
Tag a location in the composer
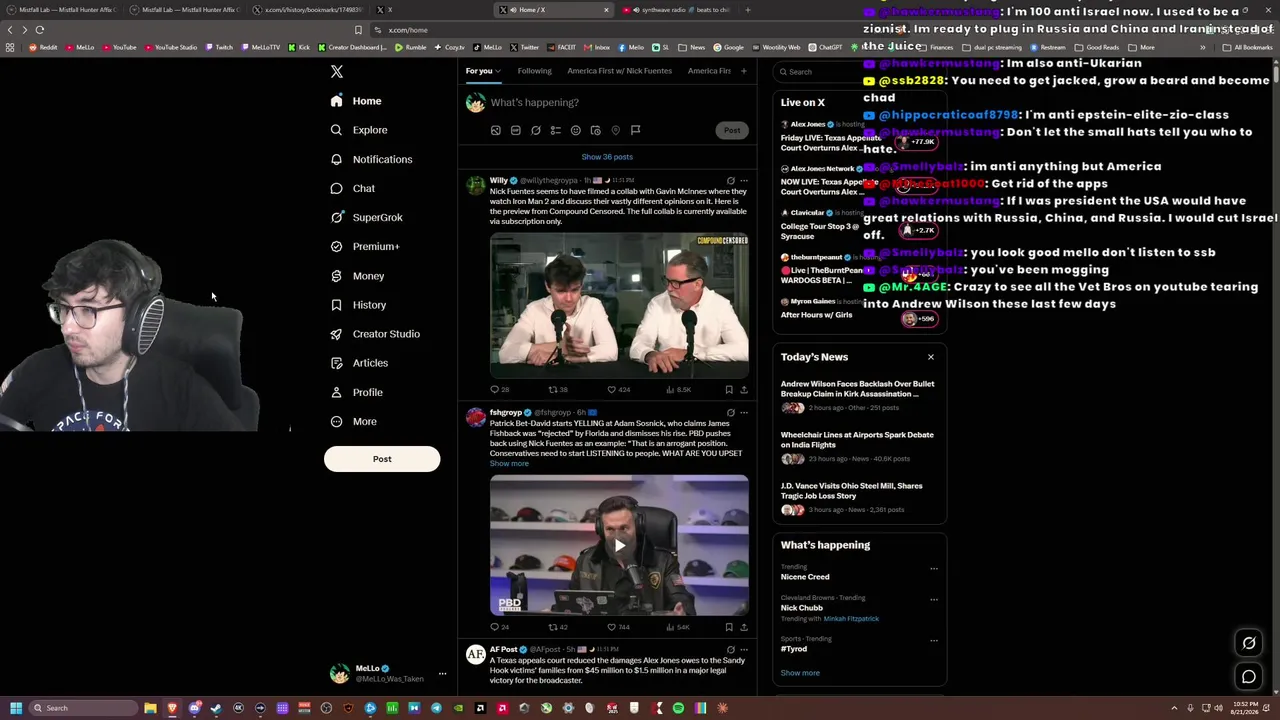[x=615, y=130]
